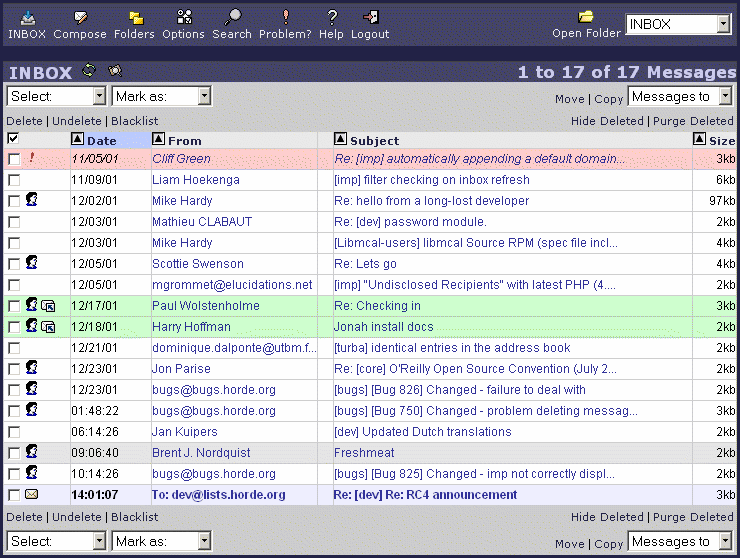Click the Logout label in navigation bar
The width and height of the screenshot is (740, 558).
pyautogui.click(x=370, y=34)
